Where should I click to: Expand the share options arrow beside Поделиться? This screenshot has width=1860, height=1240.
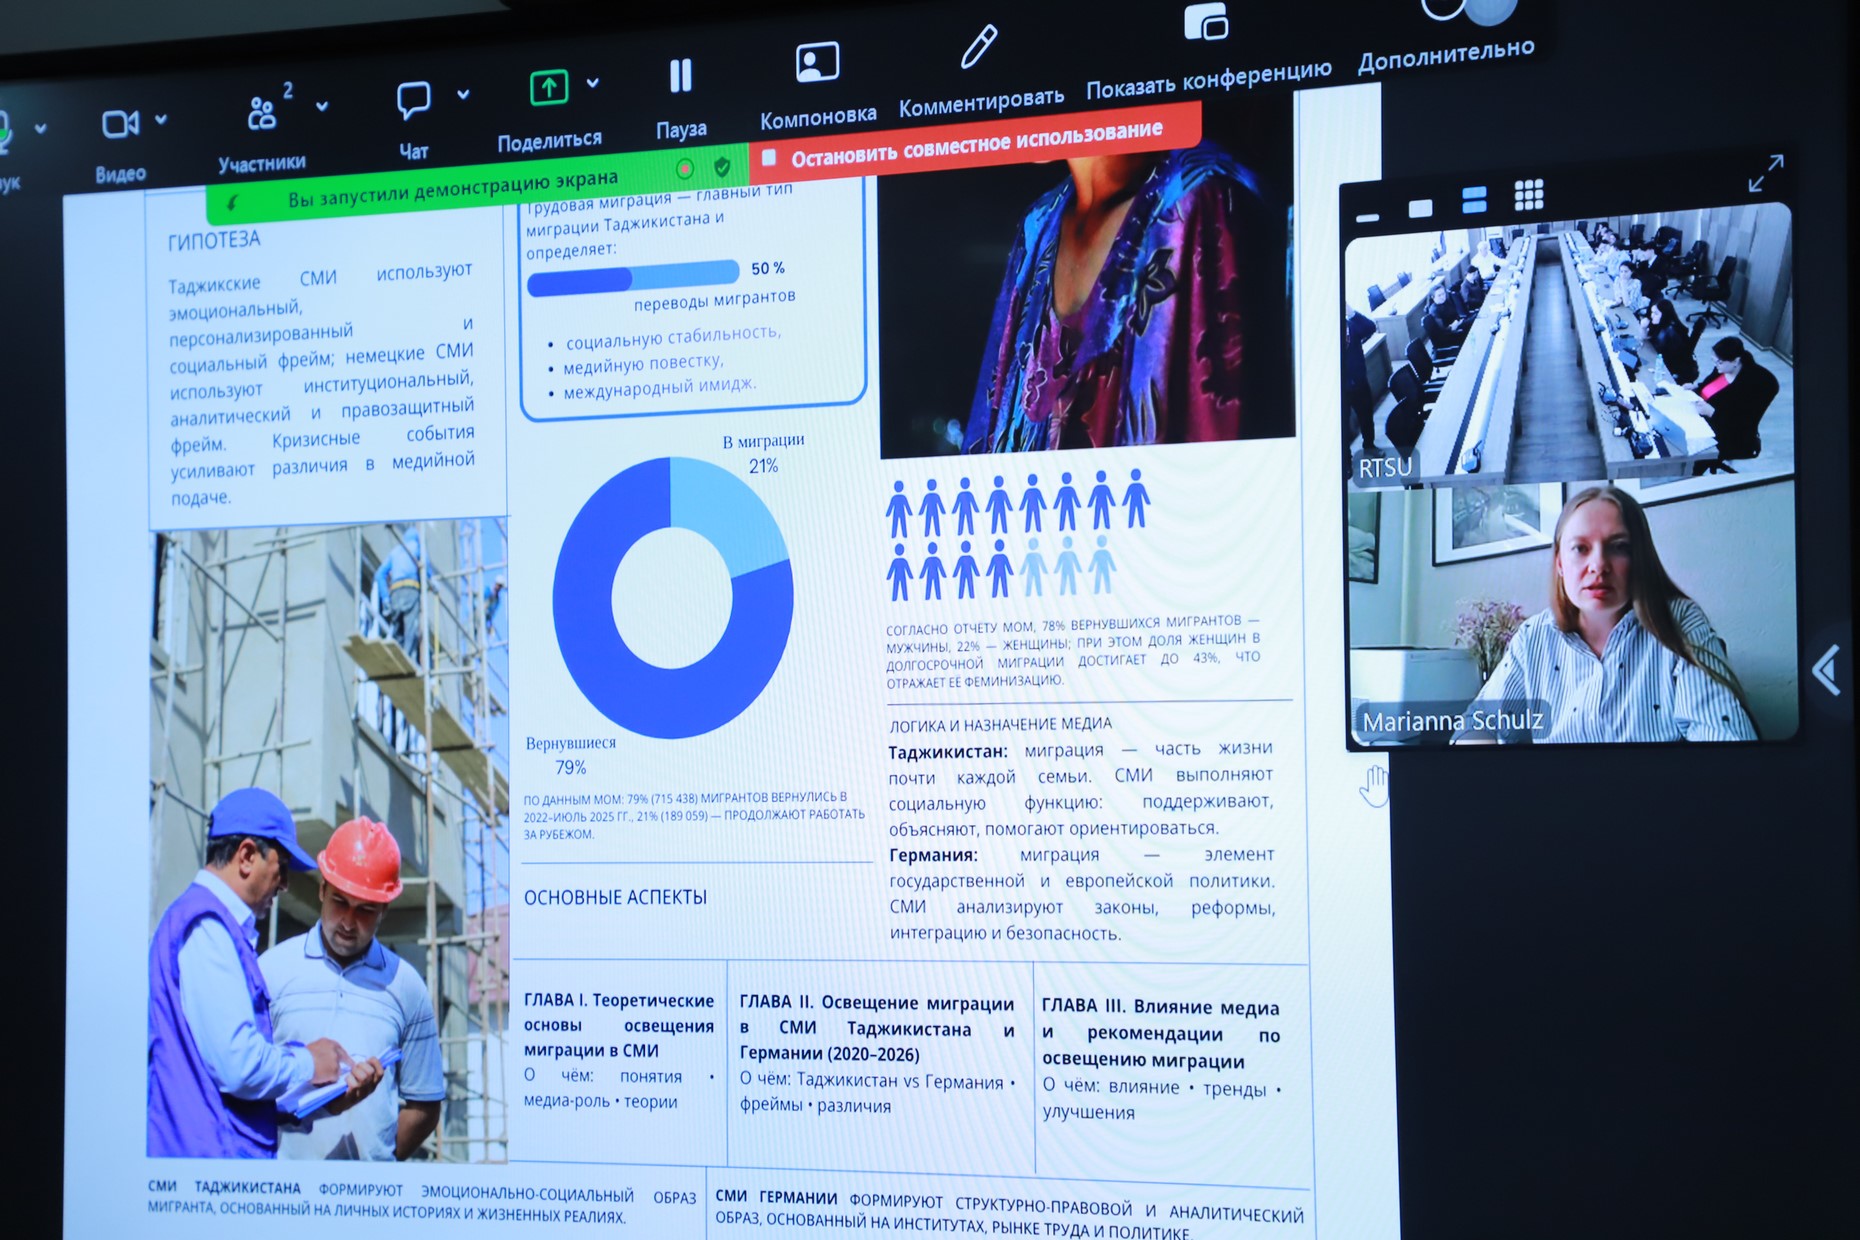point(593,83)
